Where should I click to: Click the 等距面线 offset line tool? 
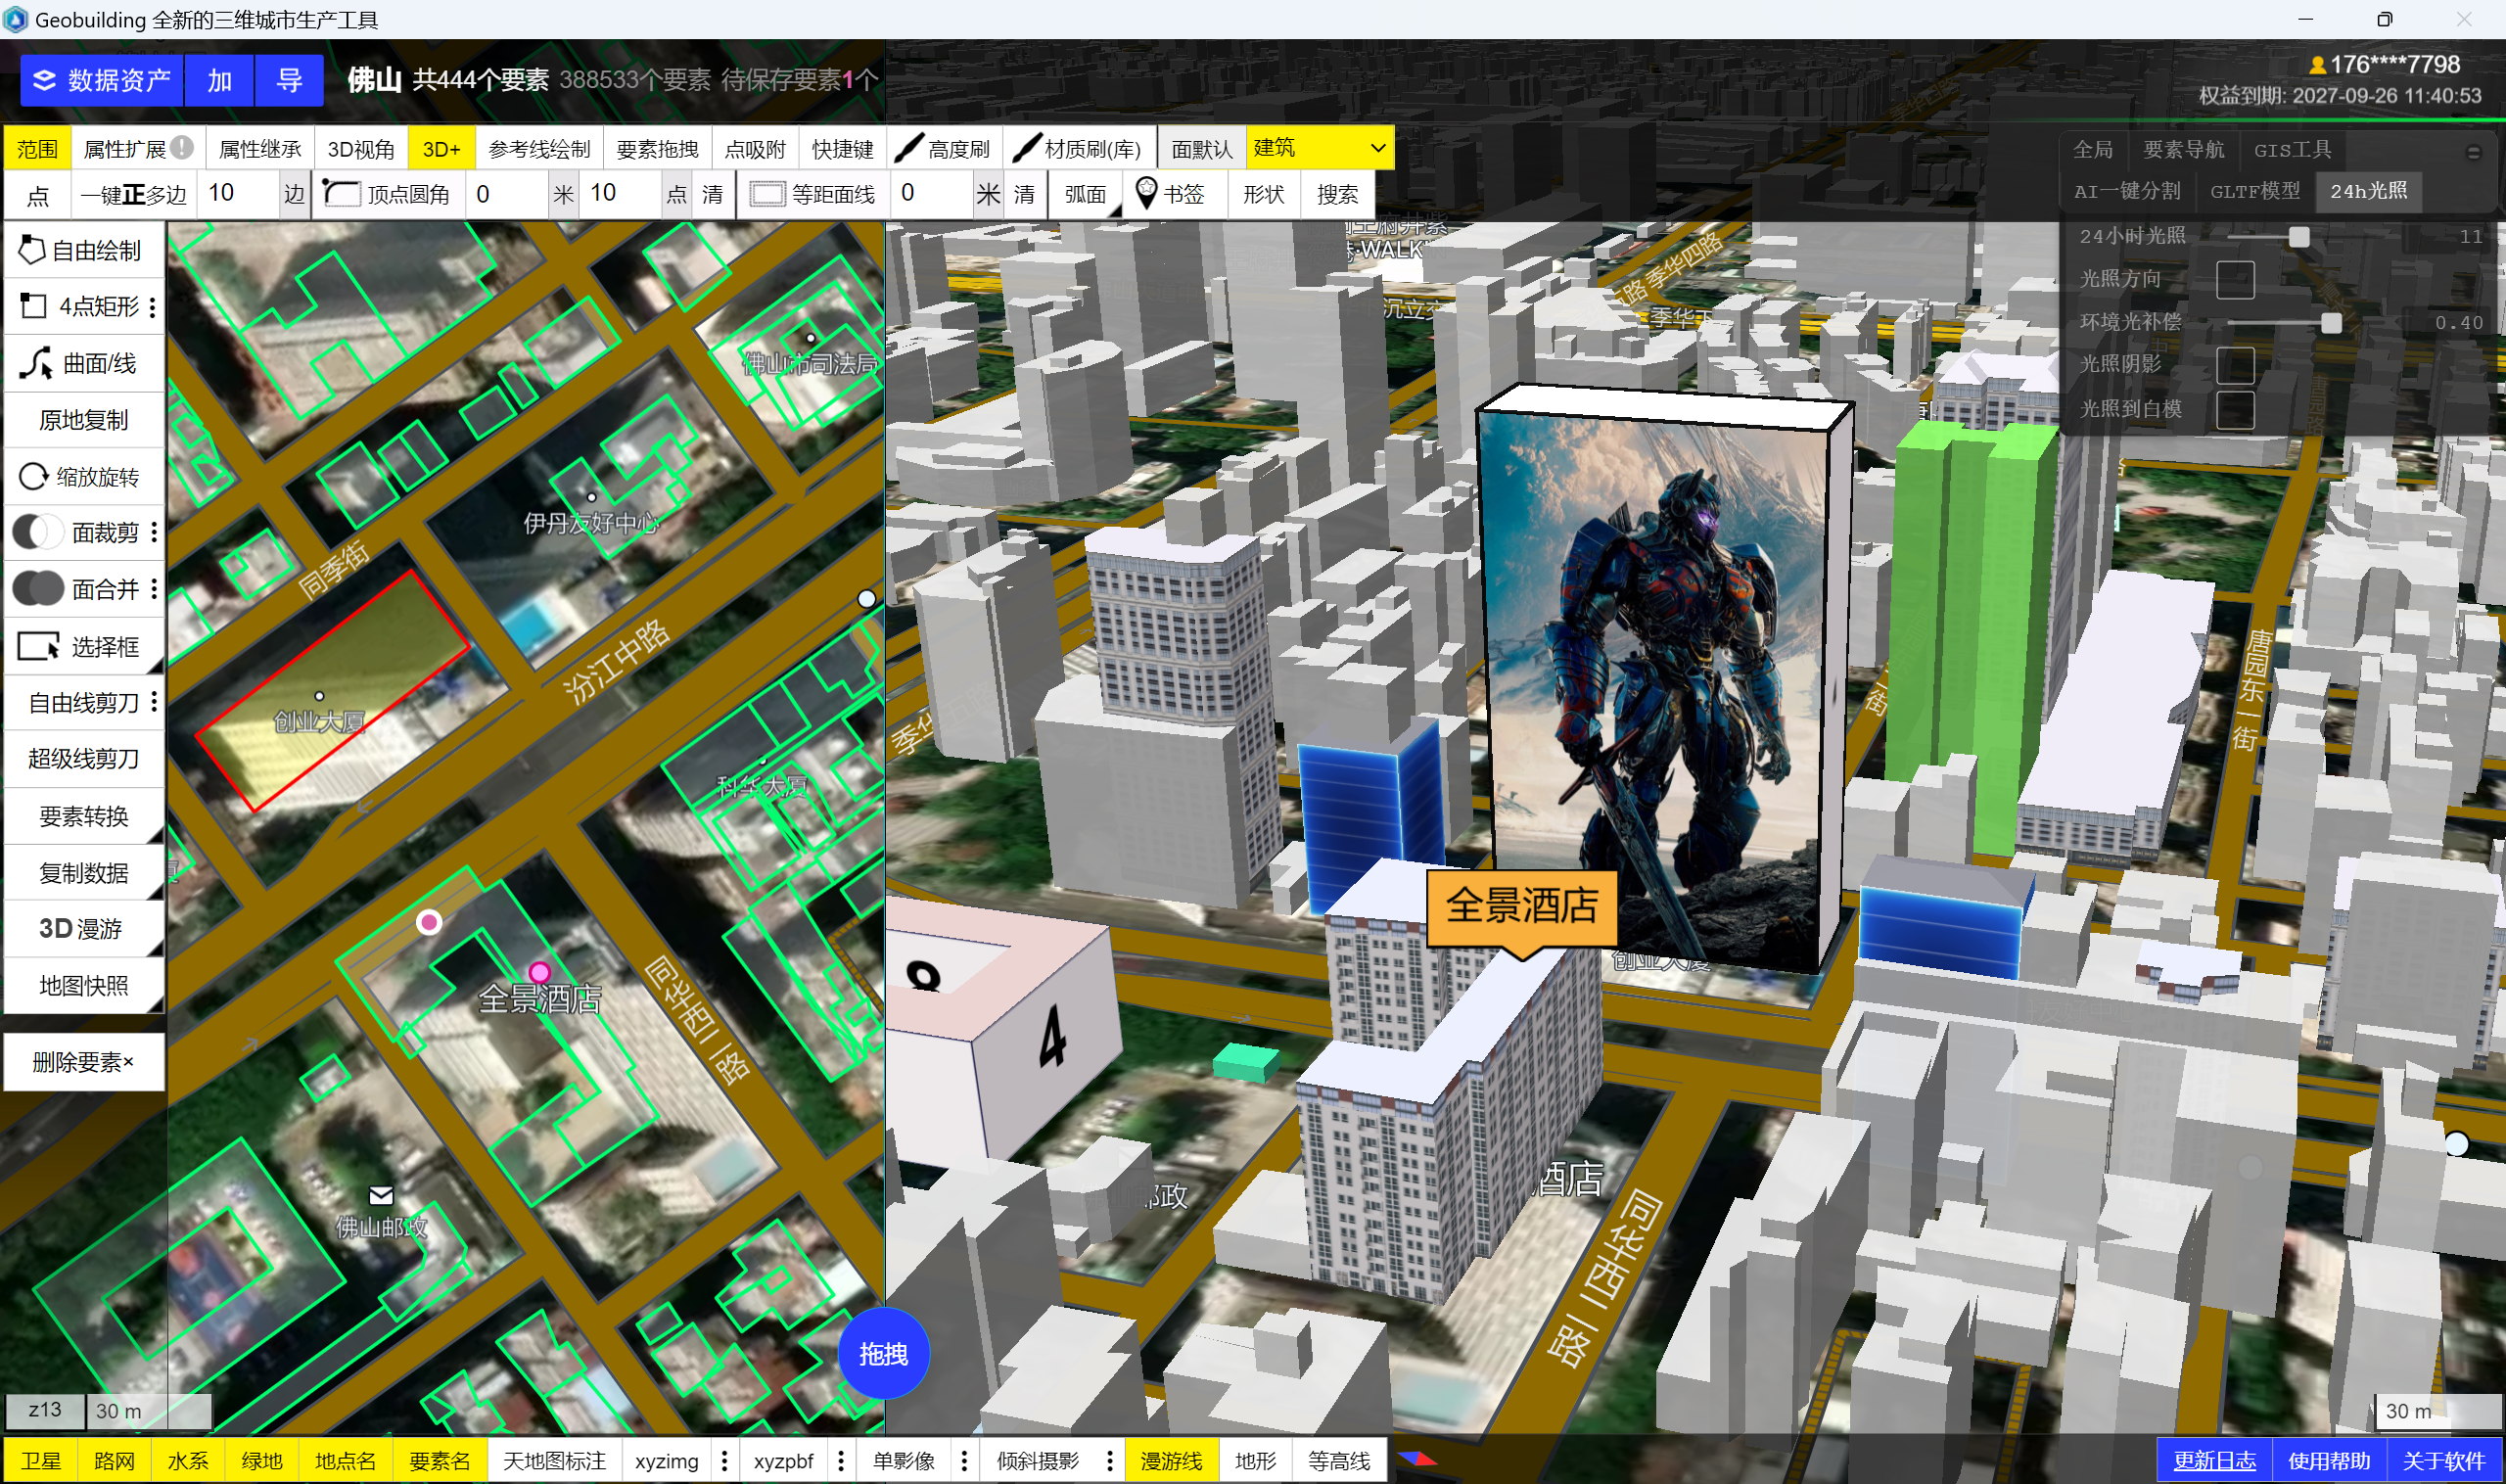coord(813,194)
